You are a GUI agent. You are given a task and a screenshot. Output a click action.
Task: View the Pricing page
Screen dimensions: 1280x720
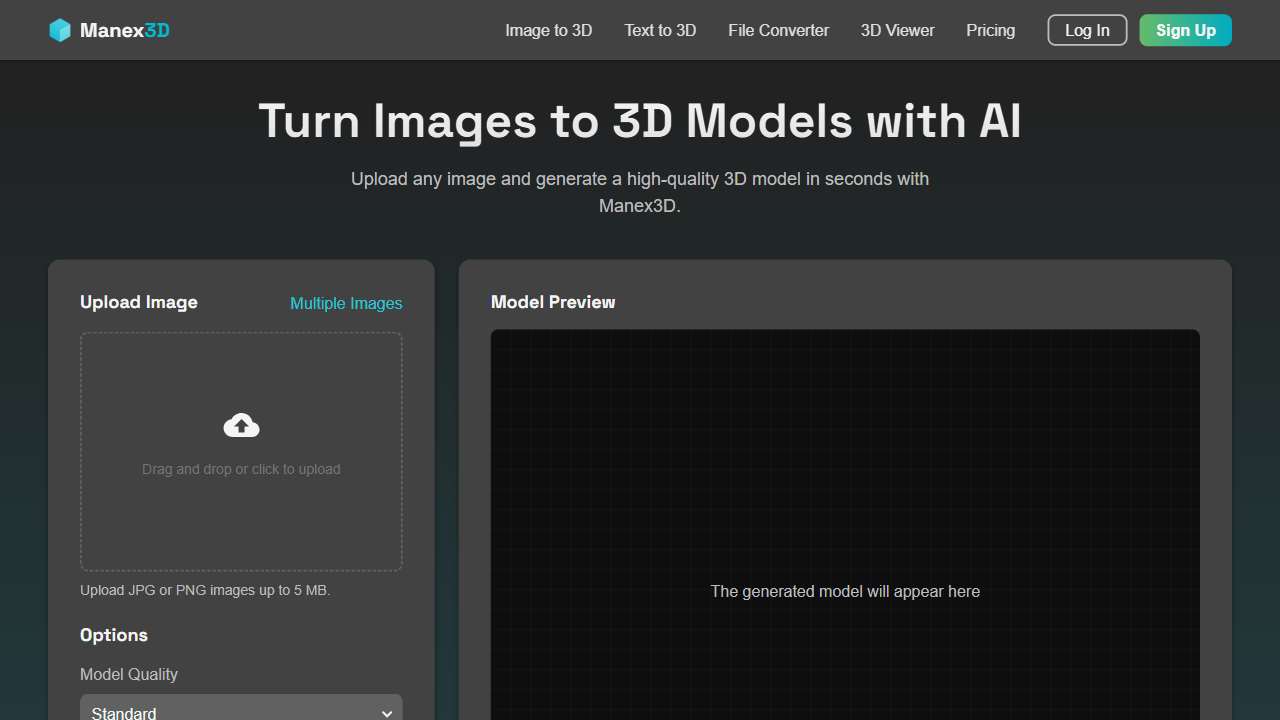pos(990,30)
